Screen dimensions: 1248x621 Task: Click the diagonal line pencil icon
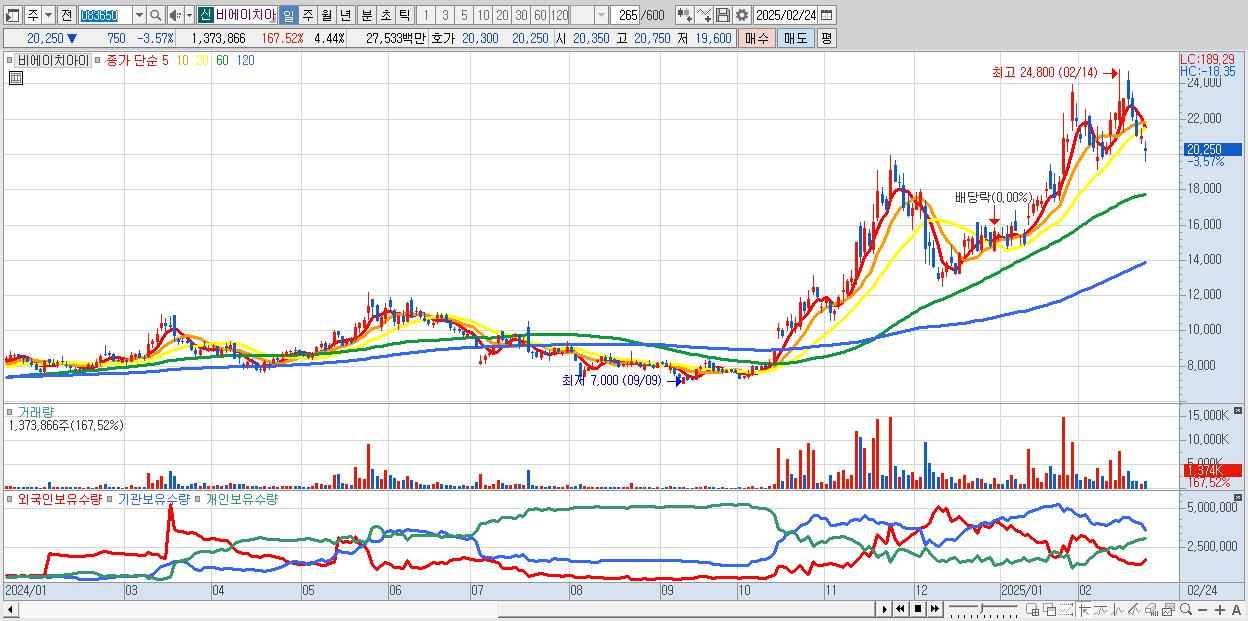1134,609
